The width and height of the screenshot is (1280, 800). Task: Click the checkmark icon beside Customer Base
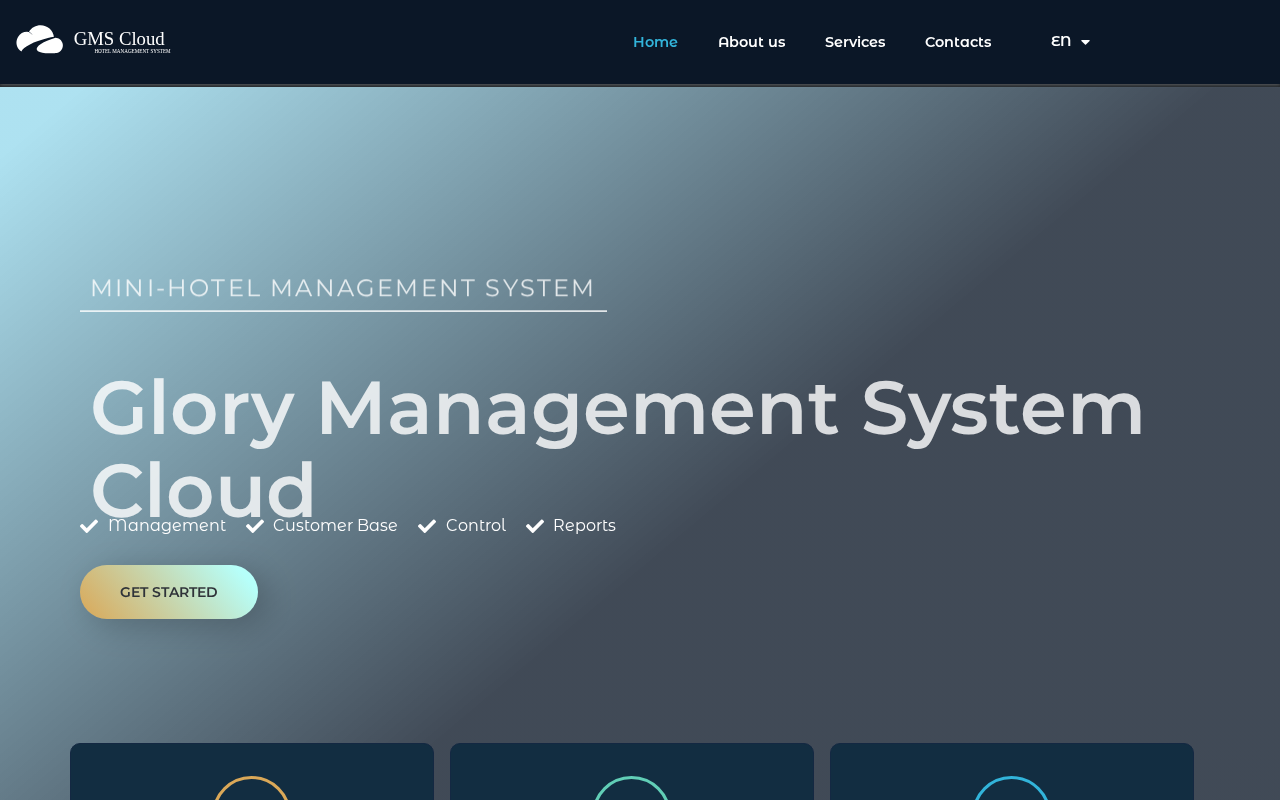[255, 526]
